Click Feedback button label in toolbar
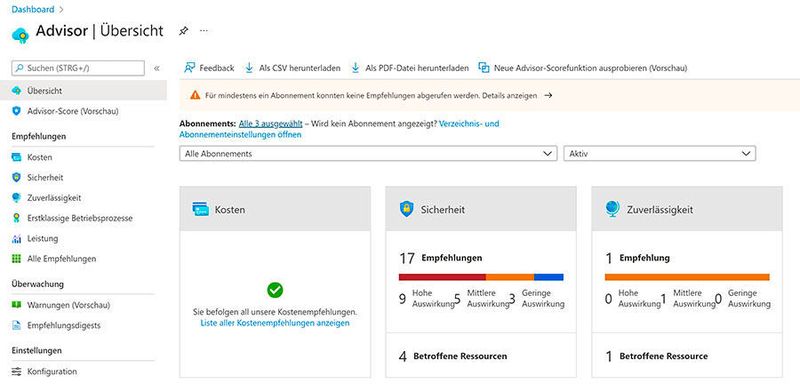 pos(217,68)
